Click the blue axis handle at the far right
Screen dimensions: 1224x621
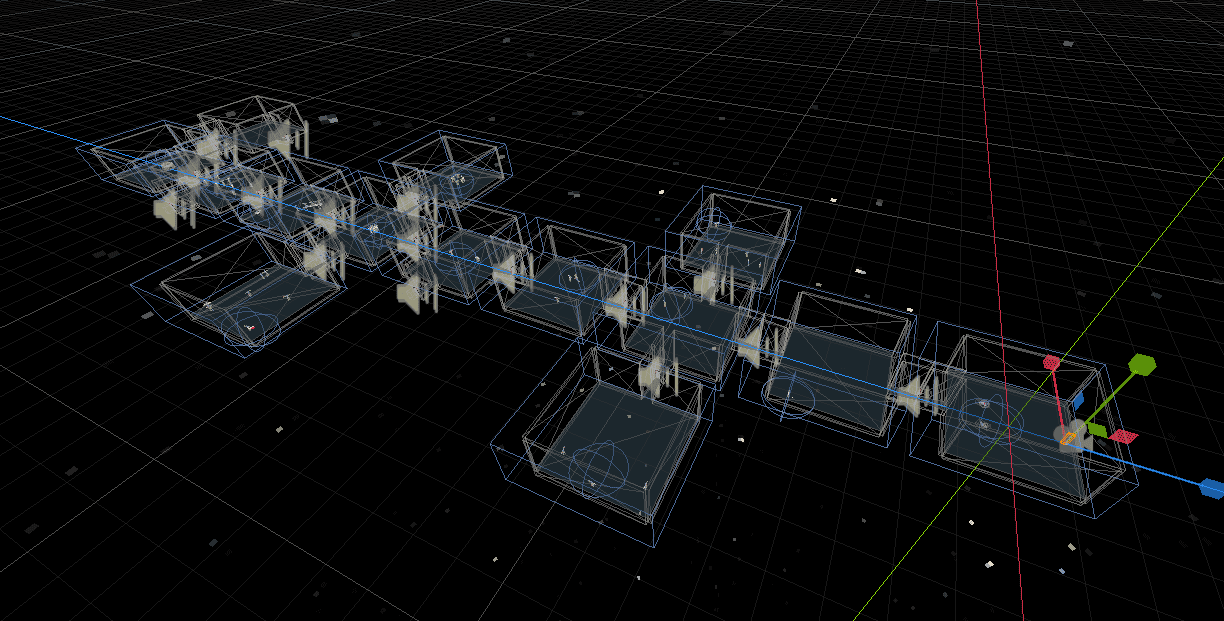point(1211,488)
